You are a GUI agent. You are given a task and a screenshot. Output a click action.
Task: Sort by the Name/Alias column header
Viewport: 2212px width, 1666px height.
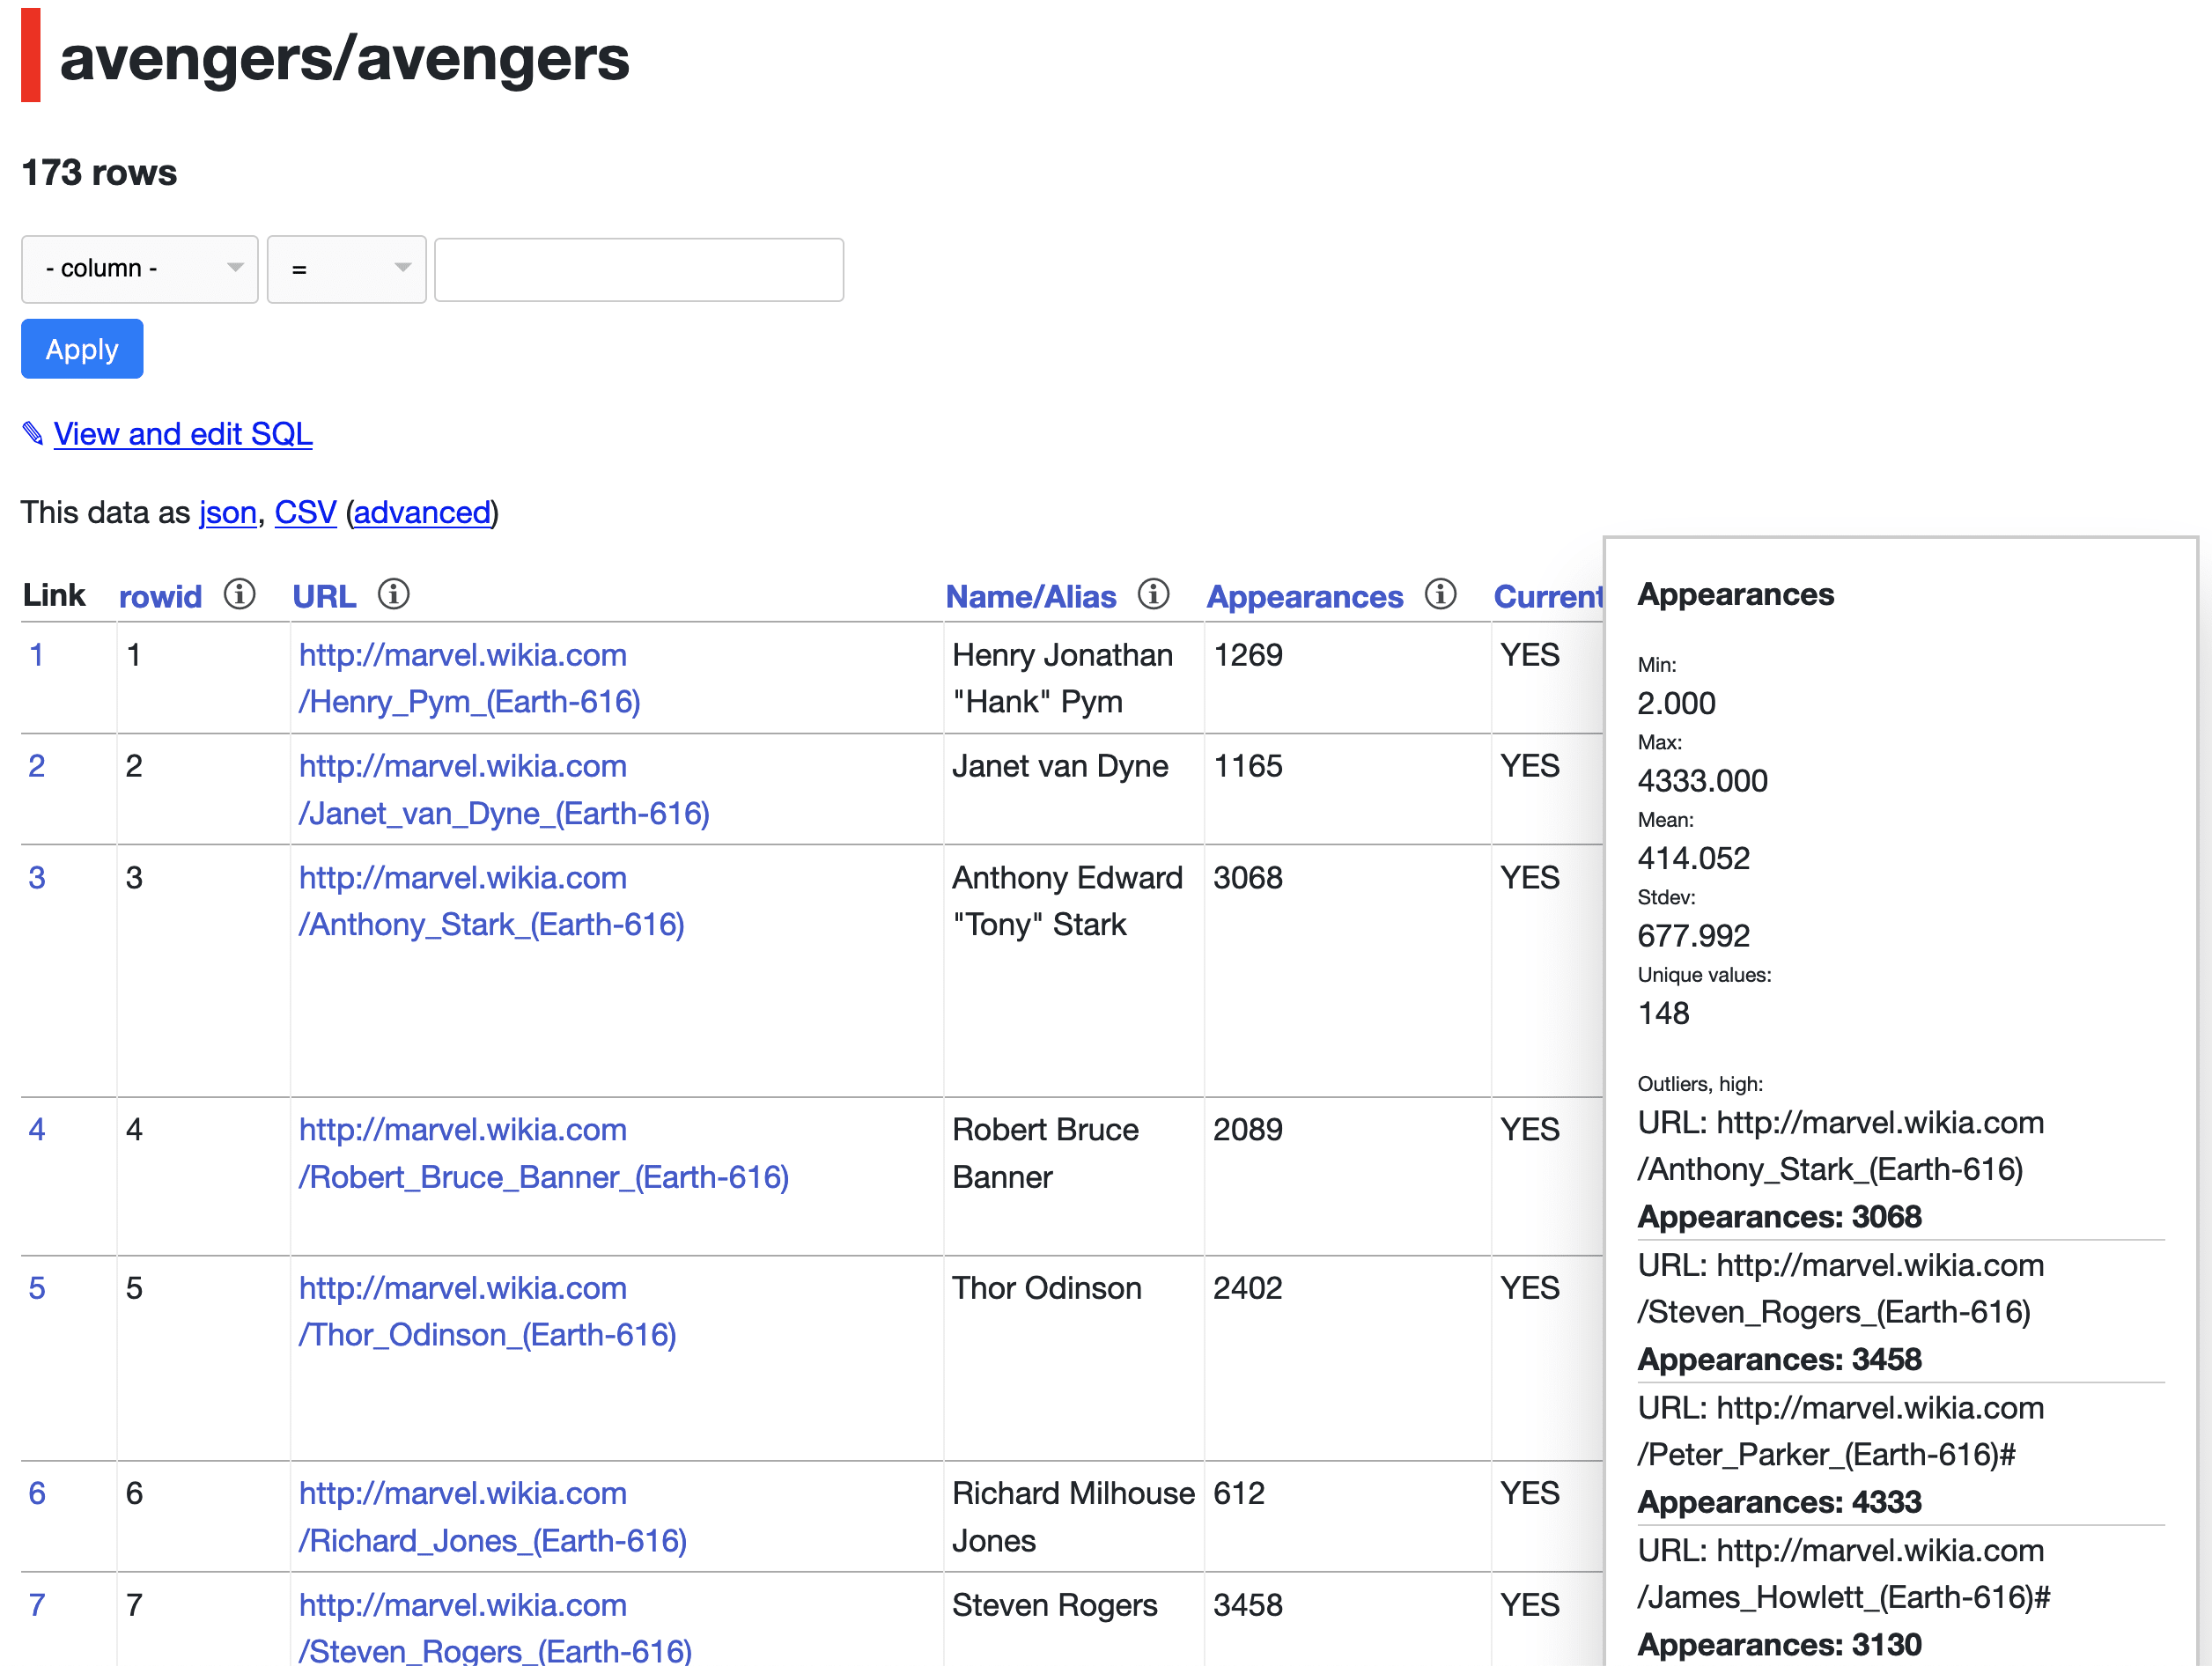[x=1031, y=596]
